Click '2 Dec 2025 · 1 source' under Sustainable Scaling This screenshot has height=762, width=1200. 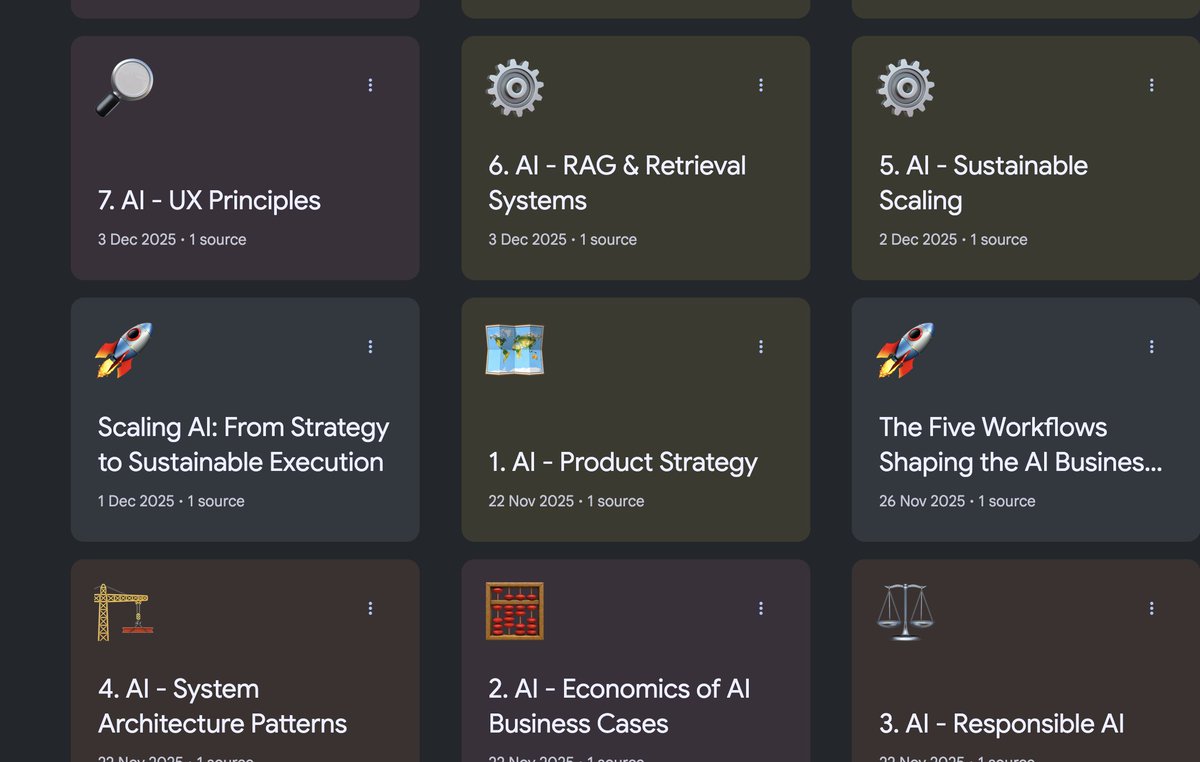pos(953,239)
